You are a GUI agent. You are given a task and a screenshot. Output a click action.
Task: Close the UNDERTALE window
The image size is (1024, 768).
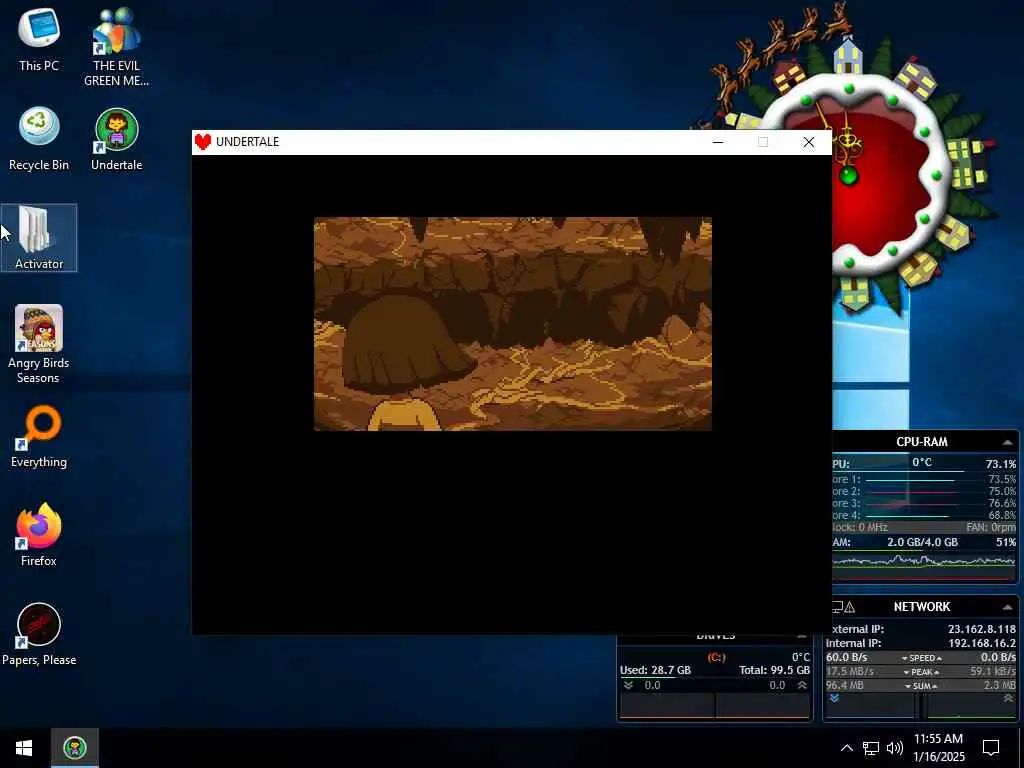pyautogui.click(x=808, y=142)
